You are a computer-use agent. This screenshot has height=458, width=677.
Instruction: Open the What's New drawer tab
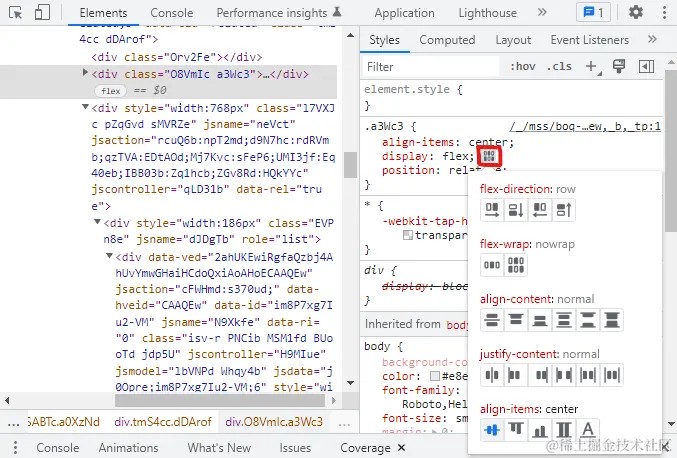[x=219, y=448]
